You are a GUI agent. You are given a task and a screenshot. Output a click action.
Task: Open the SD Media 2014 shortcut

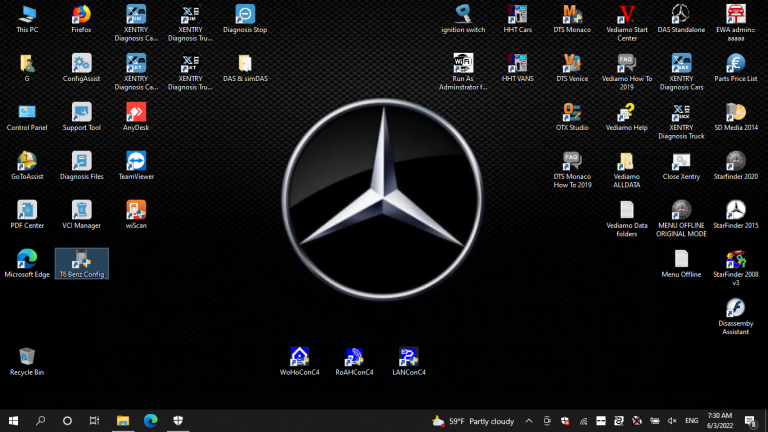click(x=736, y=117)
